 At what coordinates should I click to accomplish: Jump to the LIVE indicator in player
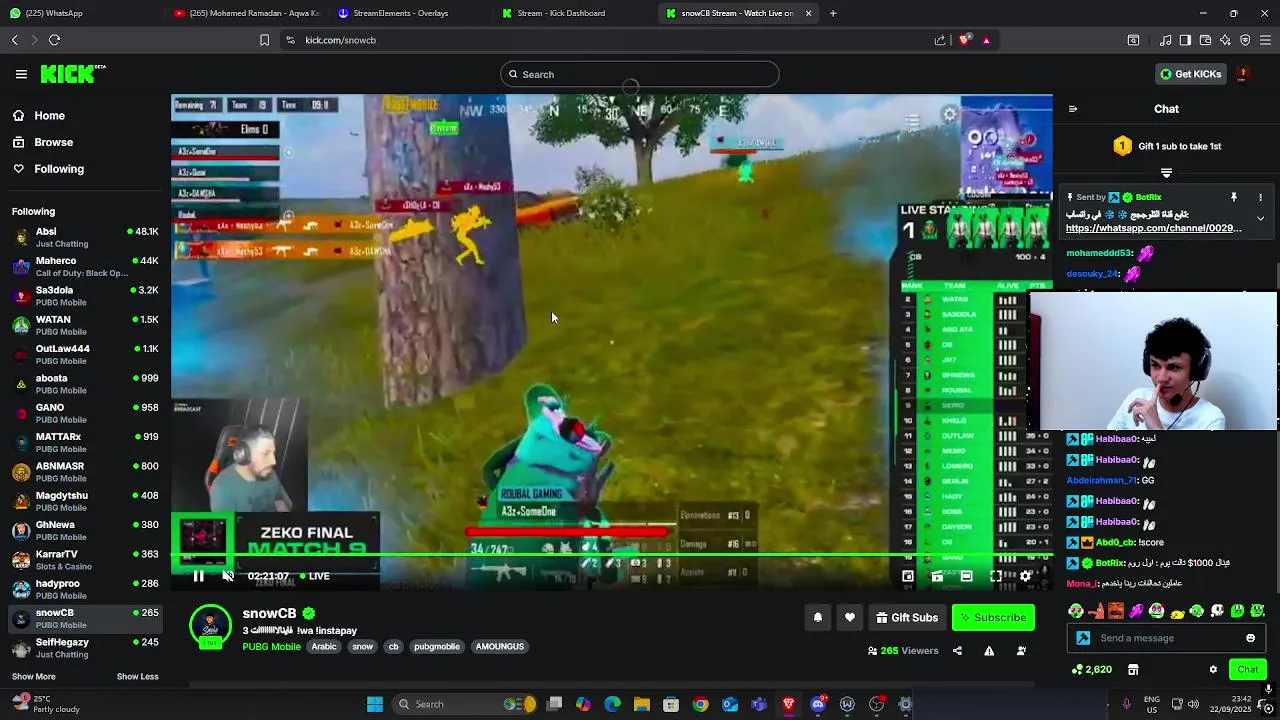coord(313,576)
